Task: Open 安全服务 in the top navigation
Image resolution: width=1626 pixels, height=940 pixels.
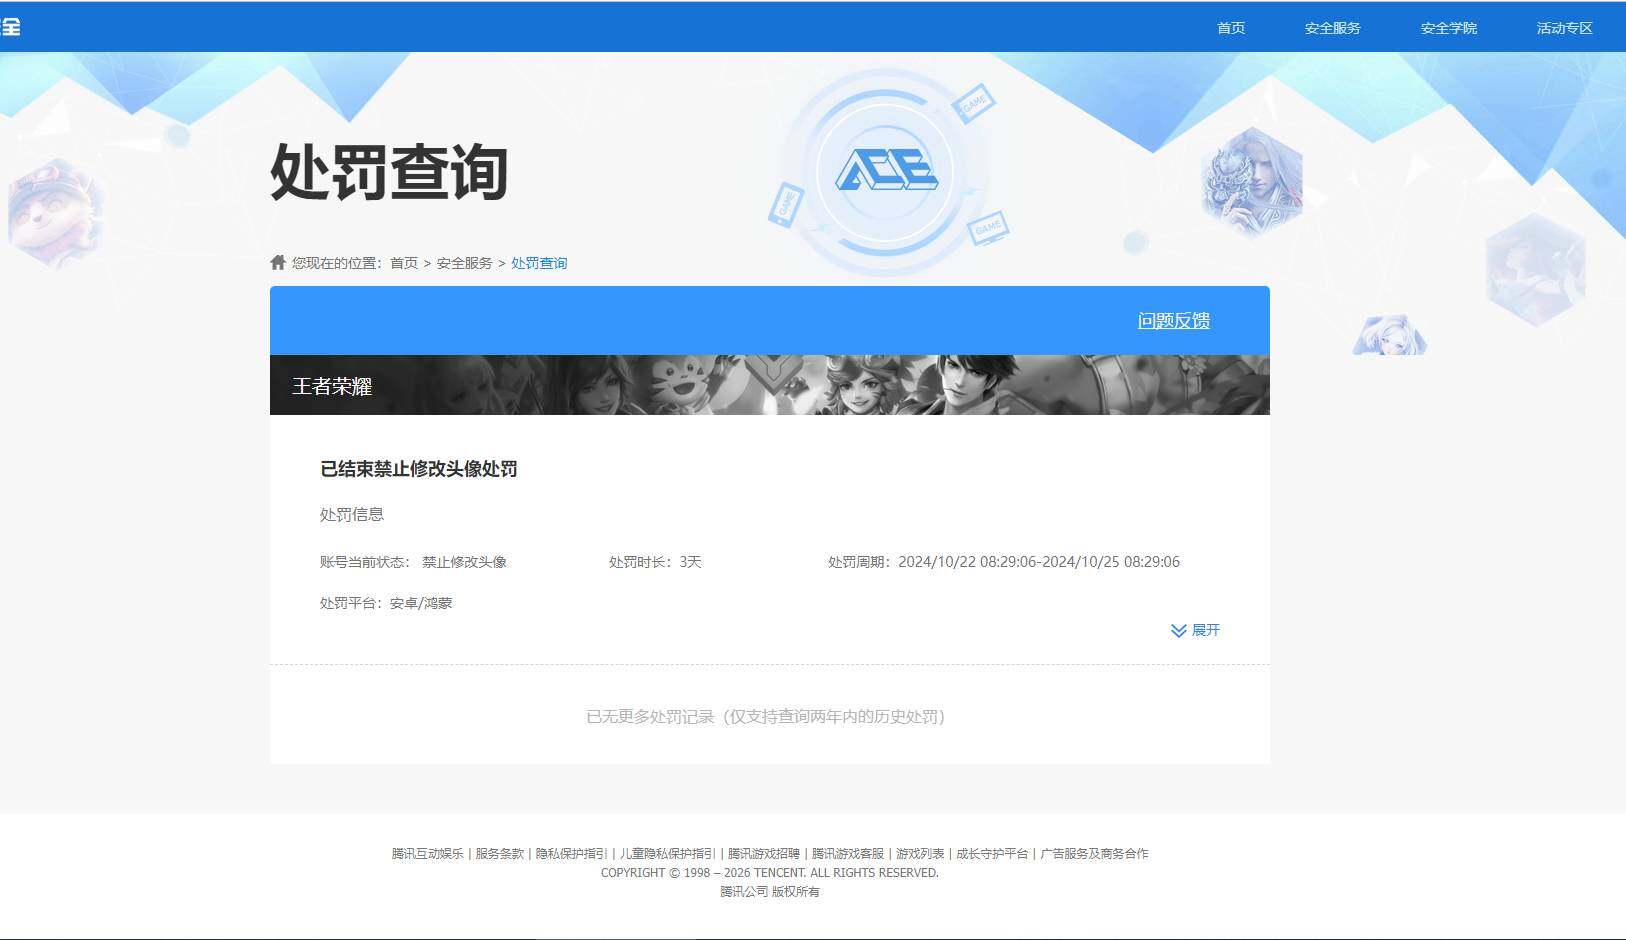Action: [x=1332, y=28]
